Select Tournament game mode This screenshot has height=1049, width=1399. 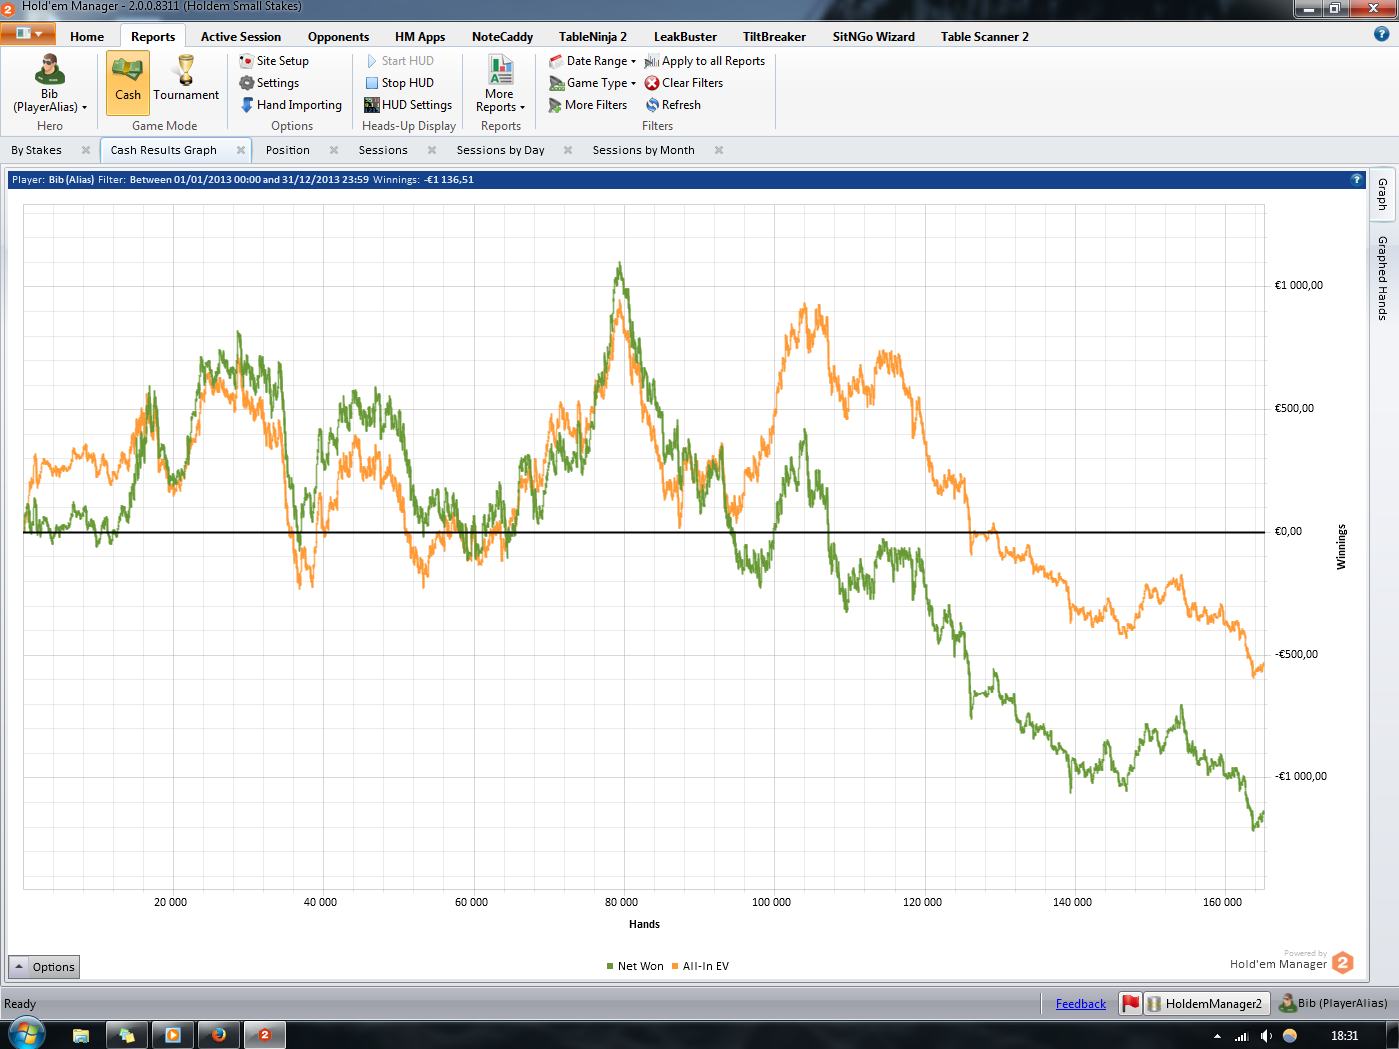[186, 83]
